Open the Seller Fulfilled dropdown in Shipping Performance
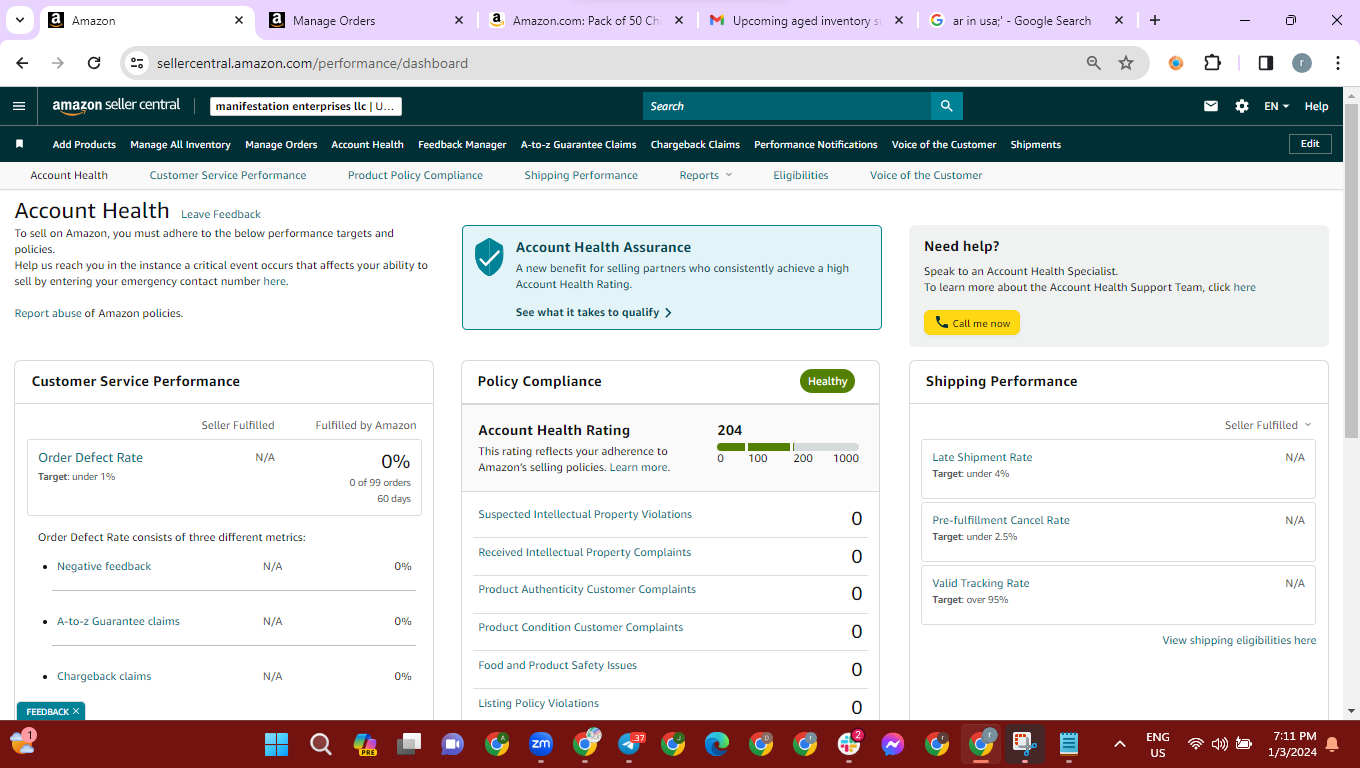 (x=1268, y=425)
